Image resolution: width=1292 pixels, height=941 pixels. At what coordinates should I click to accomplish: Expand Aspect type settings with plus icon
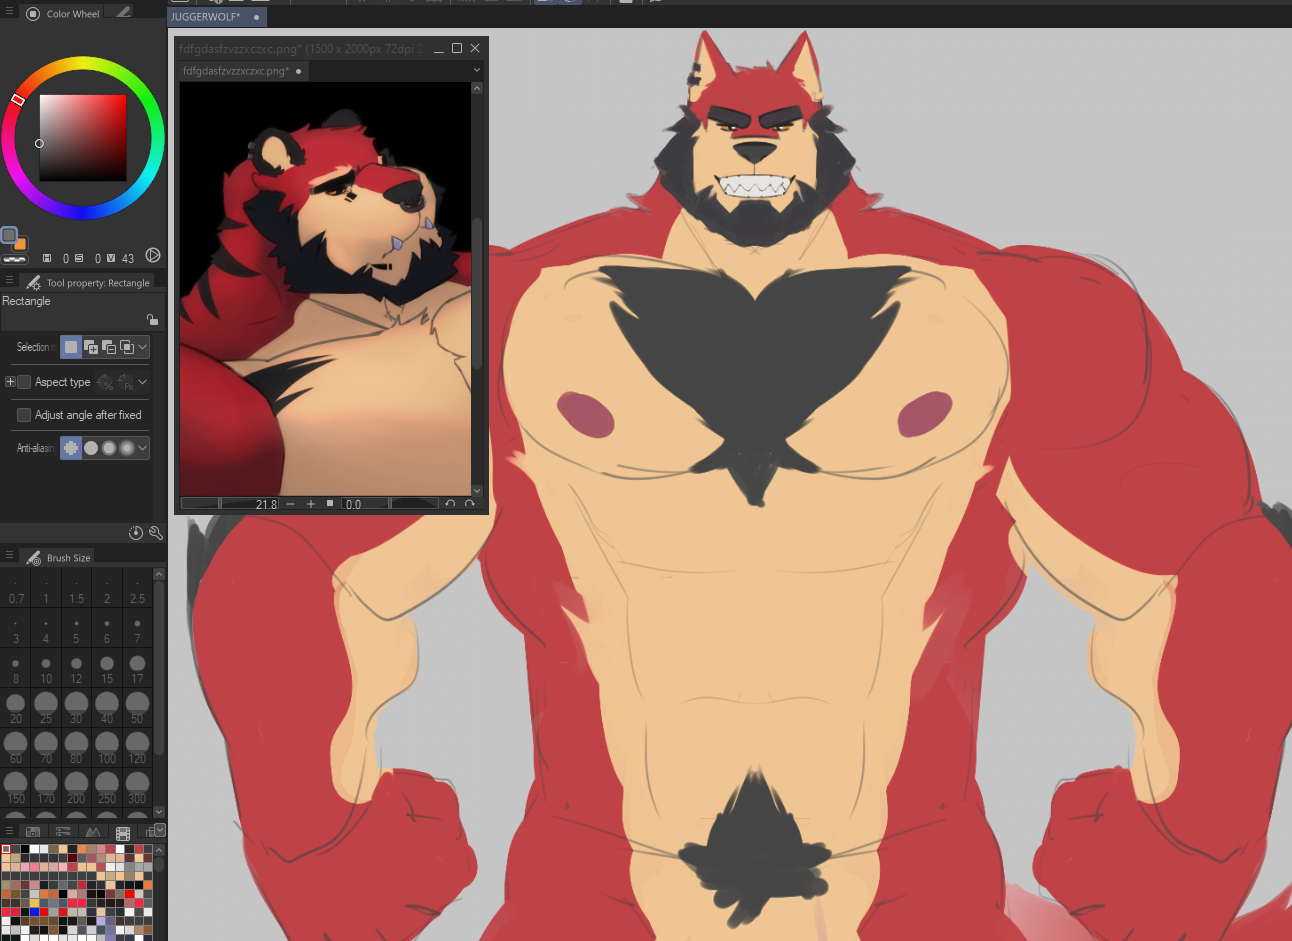pos(10,382)
